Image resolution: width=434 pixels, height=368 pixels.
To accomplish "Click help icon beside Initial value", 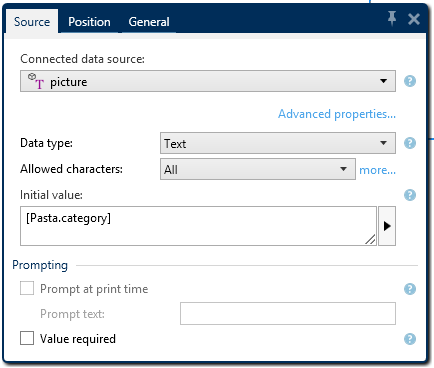I will [x=410, y=195].
